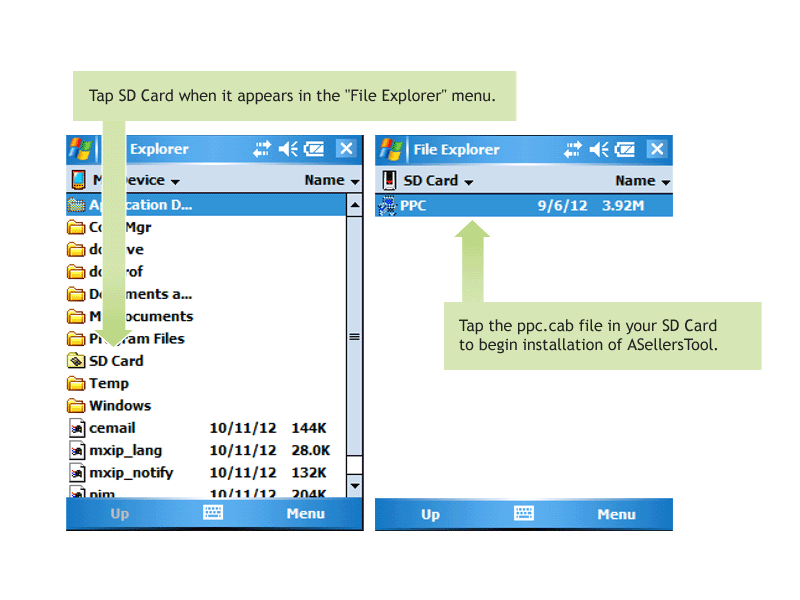This screenshot has width=800, height=600.
Task: Show the on-screen keyboard in right window
Action: pos(523,513)
